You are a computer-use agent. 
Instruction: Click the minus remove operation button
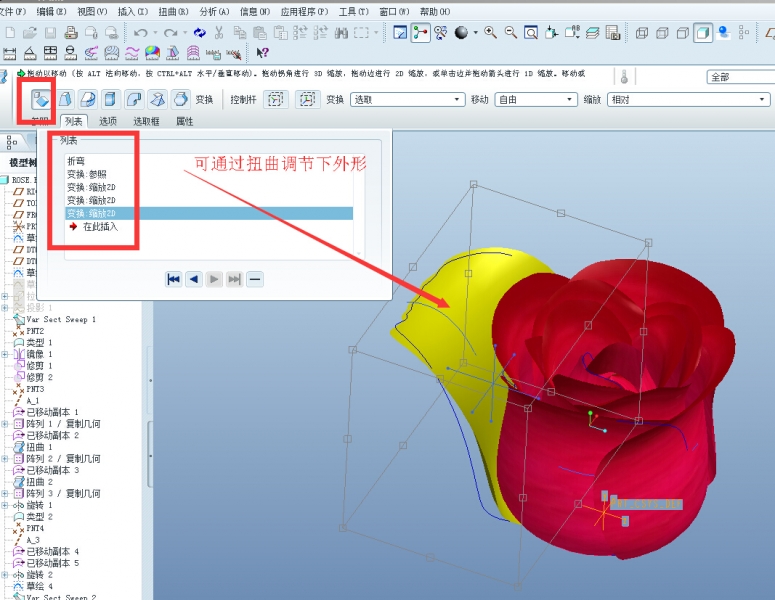pyautogui.click(x=255, y=279)
